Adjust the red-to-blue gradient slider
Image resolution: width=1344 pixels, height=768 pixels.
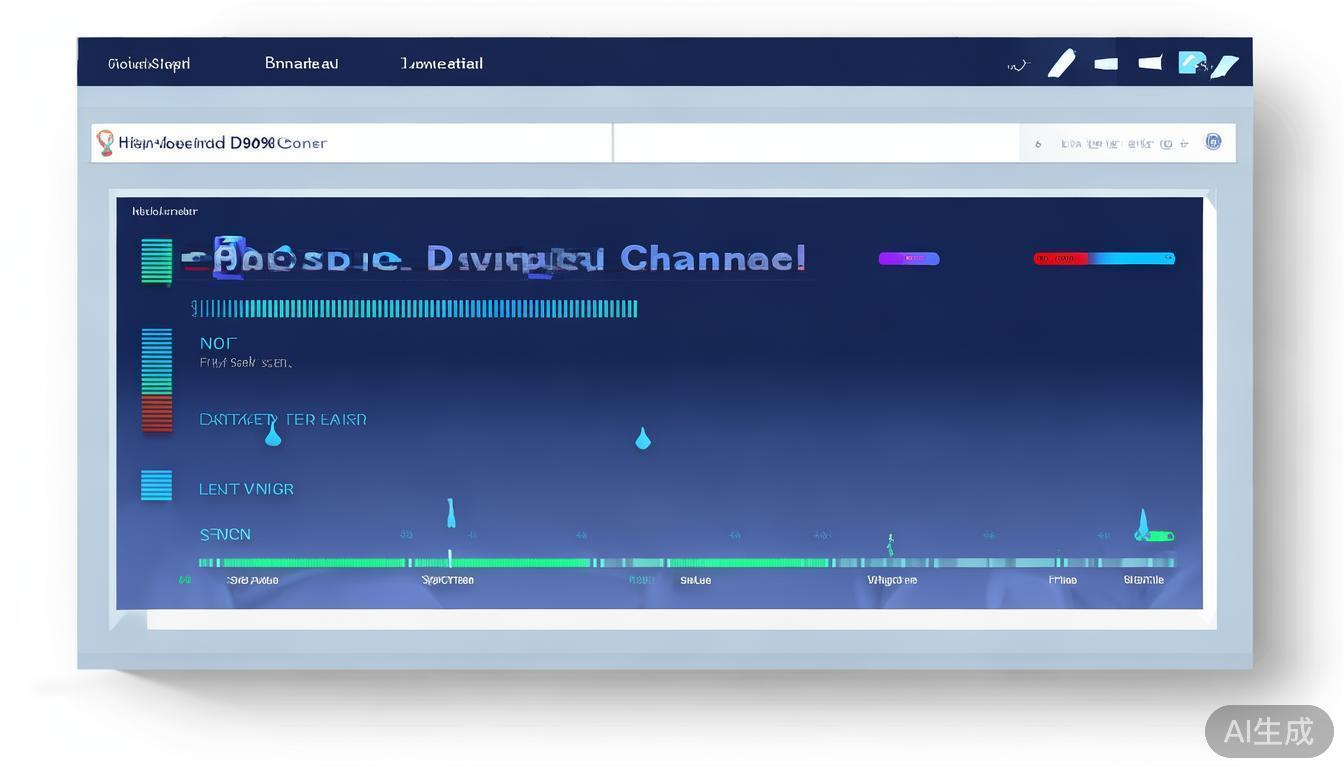1103,258
